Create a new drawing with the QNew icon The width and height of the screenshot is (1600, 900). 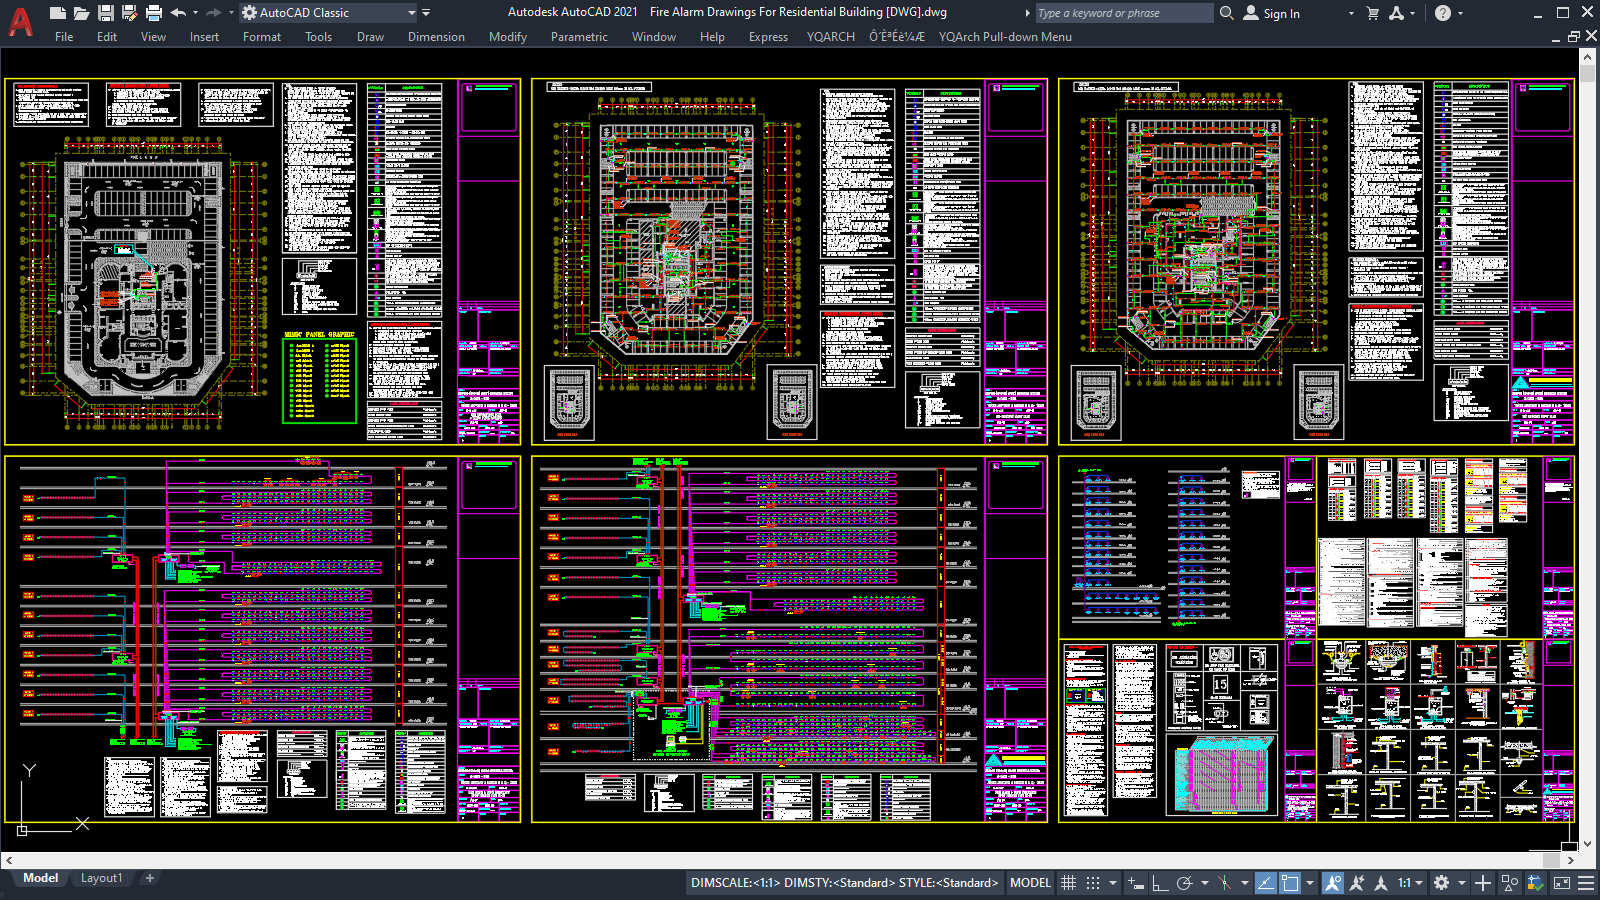[57, 12]
